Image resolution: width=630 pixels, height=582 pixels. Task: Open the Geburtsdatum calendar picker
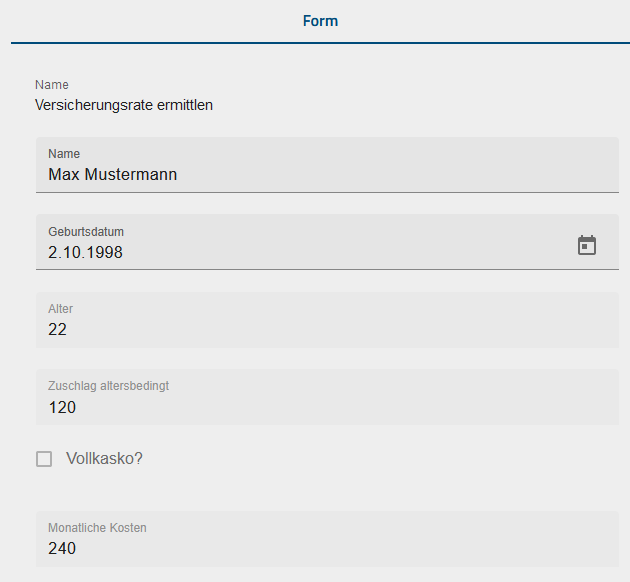point(587,245)
